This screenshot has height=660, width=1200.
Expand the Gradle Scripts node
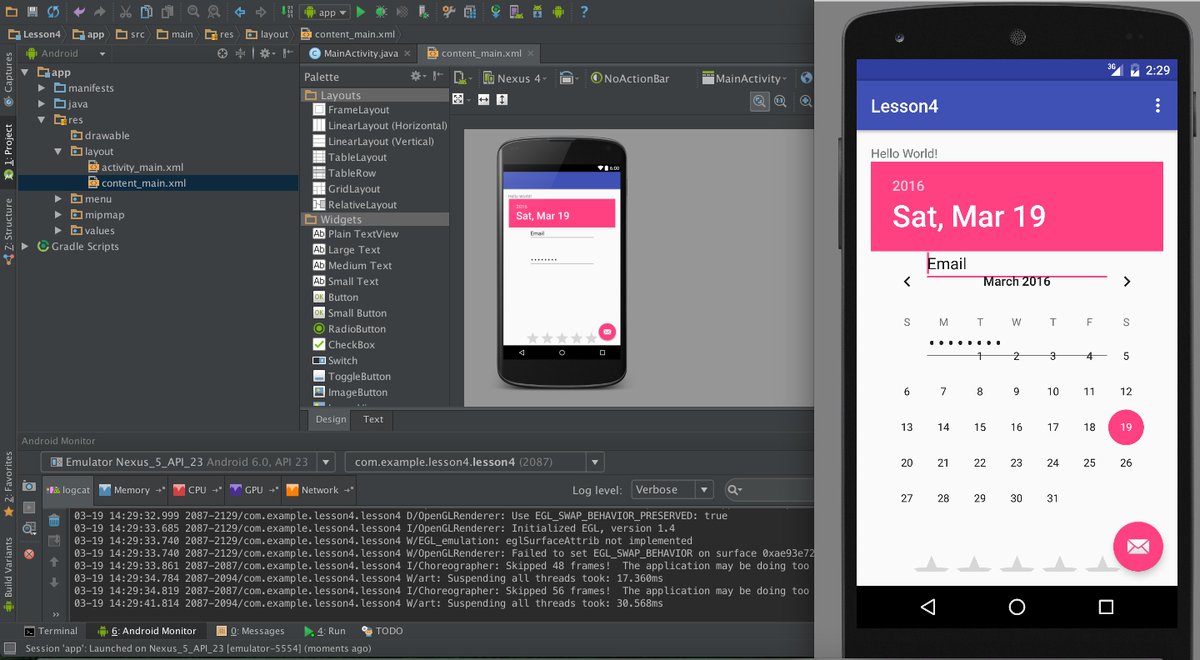pos(26,246)
